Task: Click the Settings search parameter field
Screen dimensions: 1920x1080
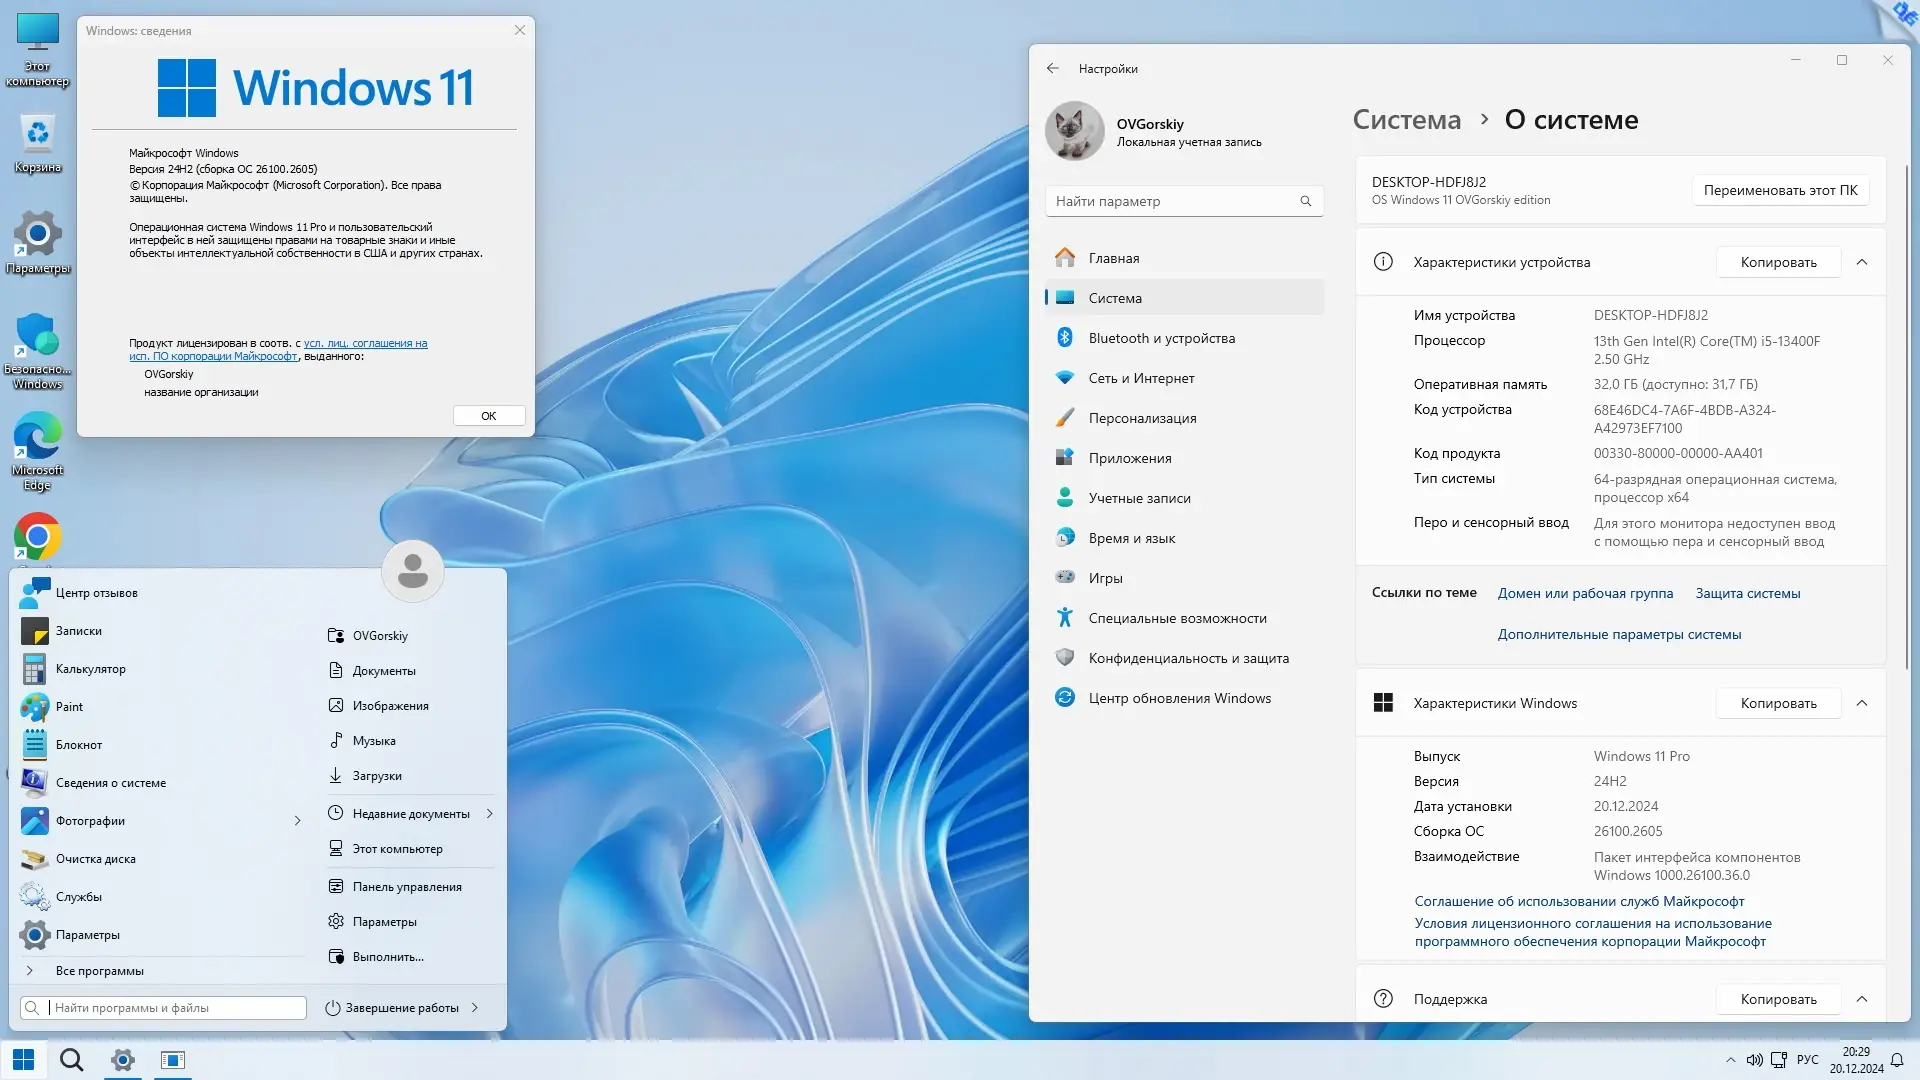Action: (x=1175, y=201)
